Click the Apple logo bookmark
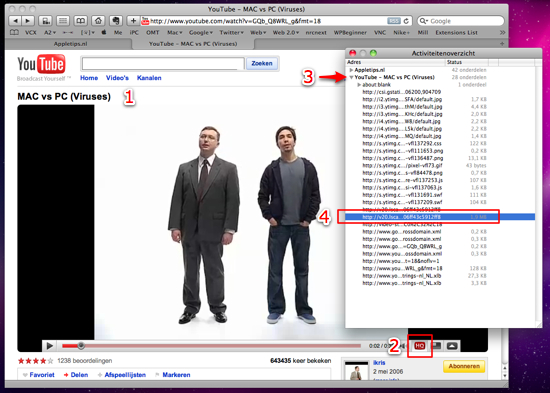The image size is (550, 393). point(104,32)
